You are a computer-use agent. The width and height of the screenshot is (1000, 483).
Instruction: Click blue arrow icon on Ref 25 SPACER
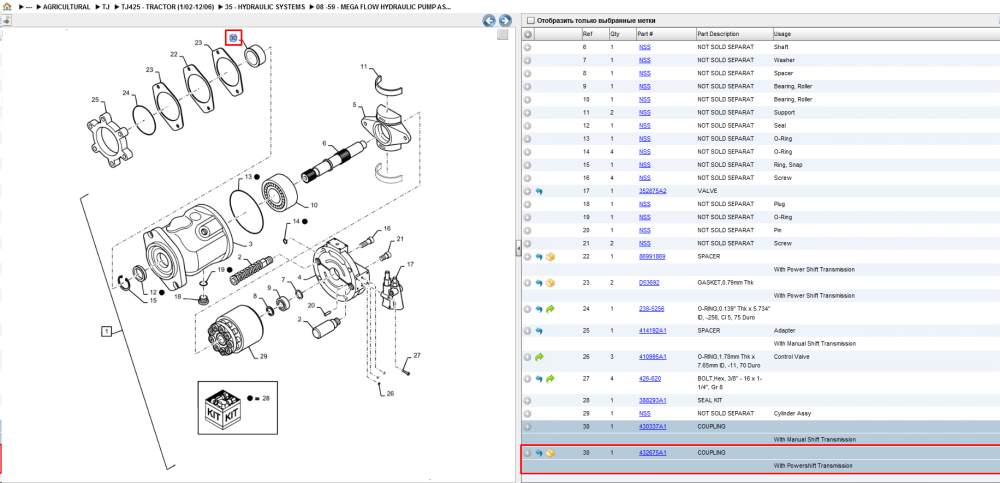pos(538,331)
